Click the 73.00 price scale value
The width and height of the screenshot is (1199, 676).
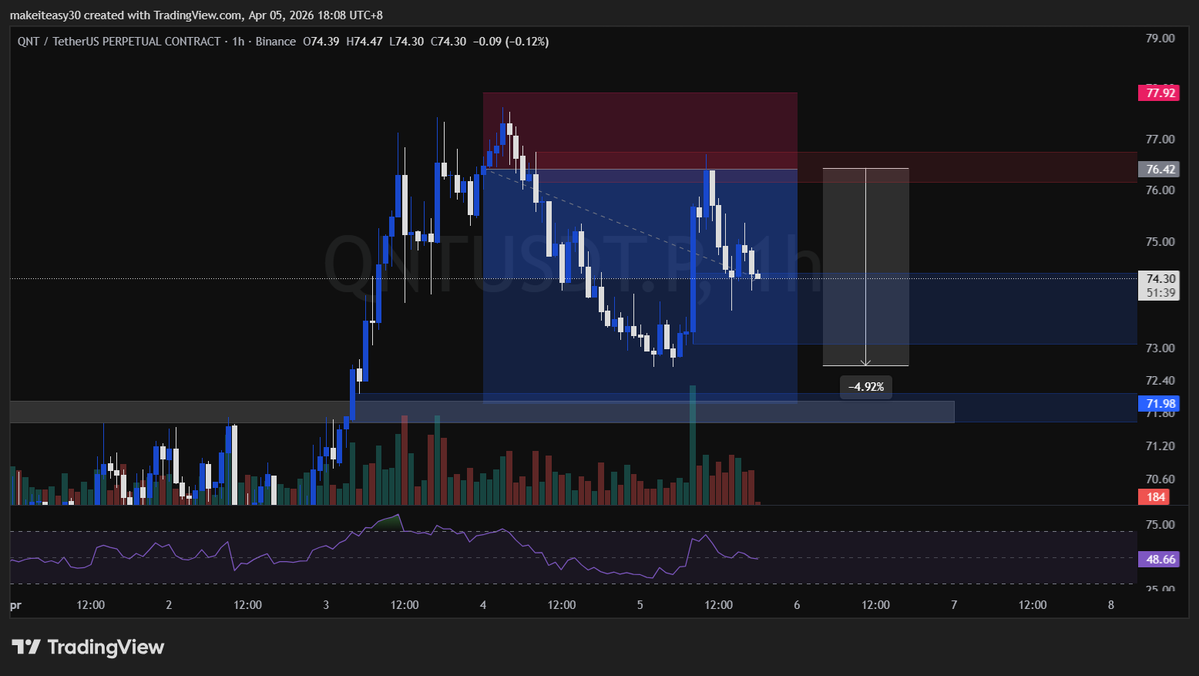[x=1160, y=348]
